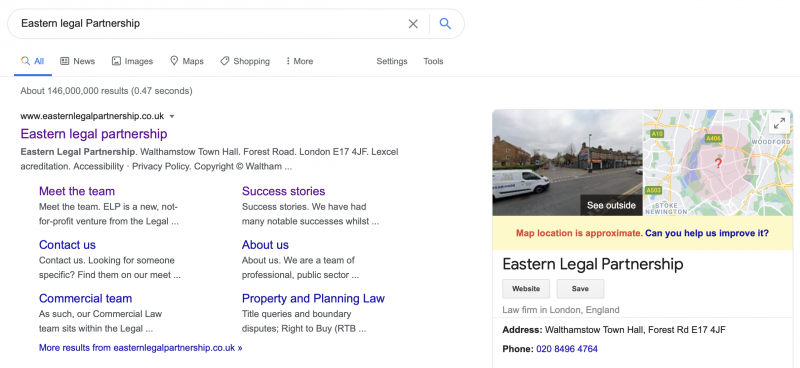Open the Meet the team sitelink
Image resolution: width=800 pixels, height=368 pixels.
click(x=77, y=191)
